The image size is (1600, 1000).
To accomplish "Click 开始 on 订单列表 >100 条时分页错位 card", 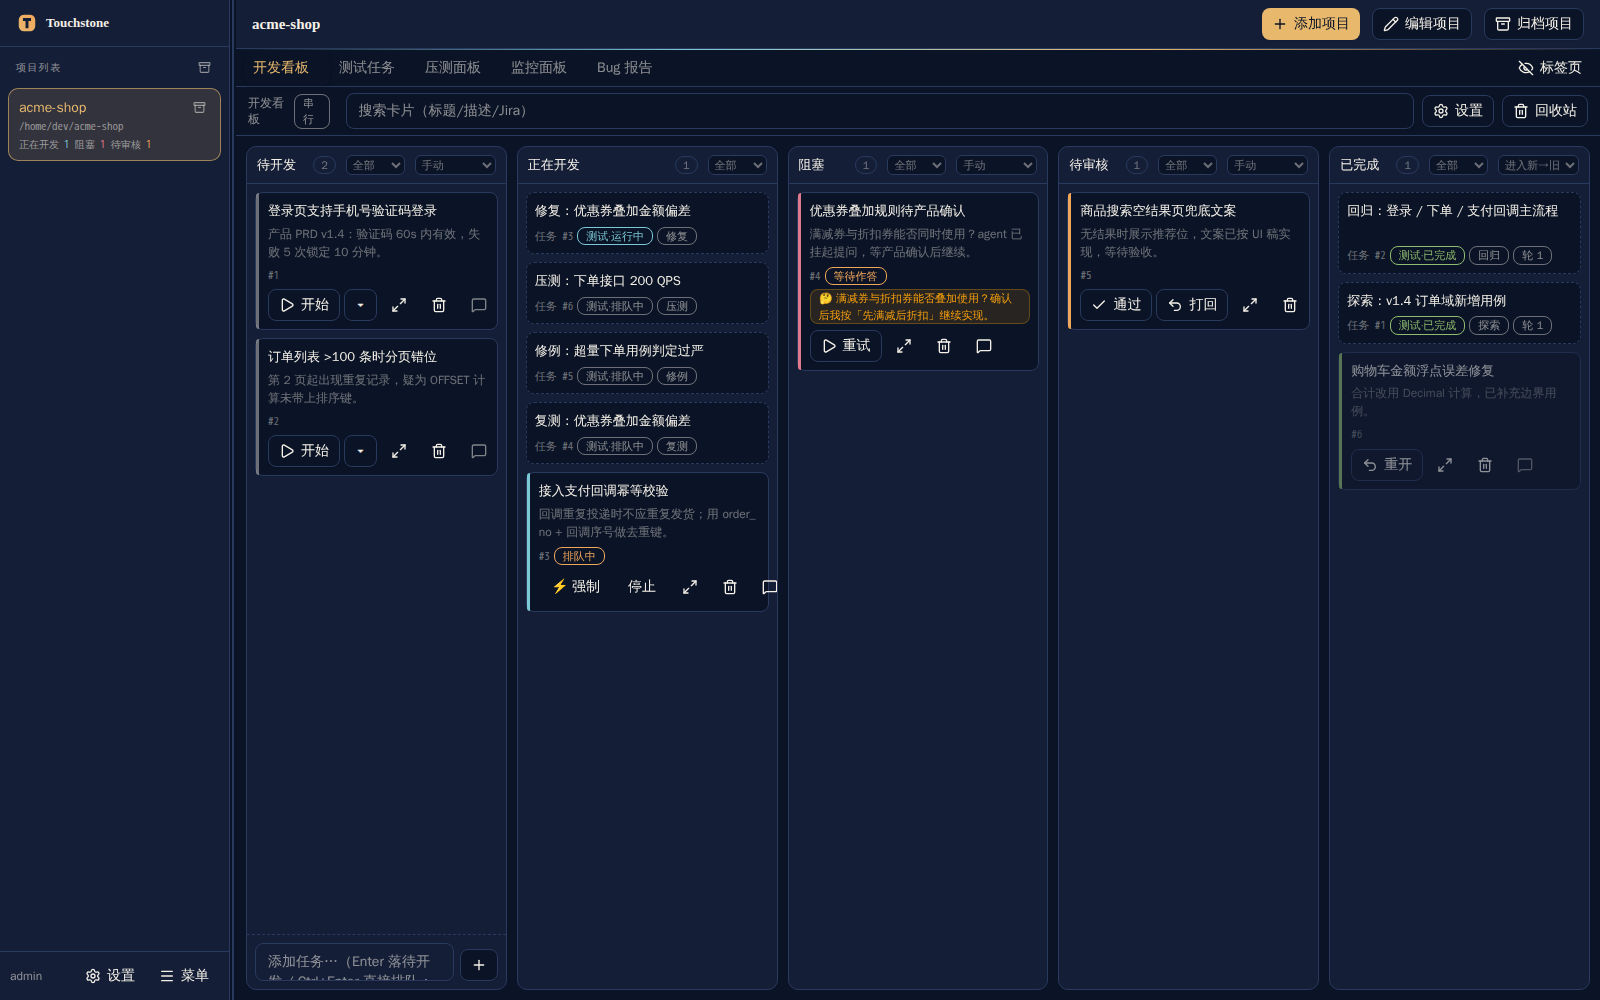I will (x=304, y=451).
